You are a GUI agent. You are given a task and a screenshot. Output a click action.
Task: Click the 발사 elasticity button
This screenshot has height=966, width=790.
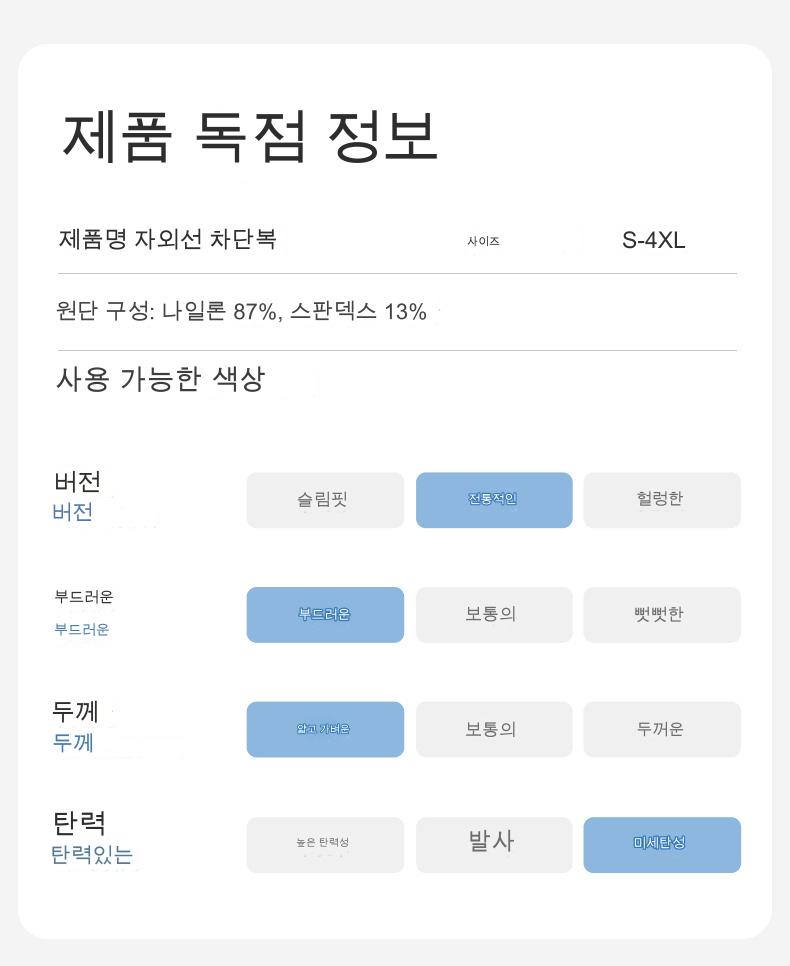coord(494,845)
